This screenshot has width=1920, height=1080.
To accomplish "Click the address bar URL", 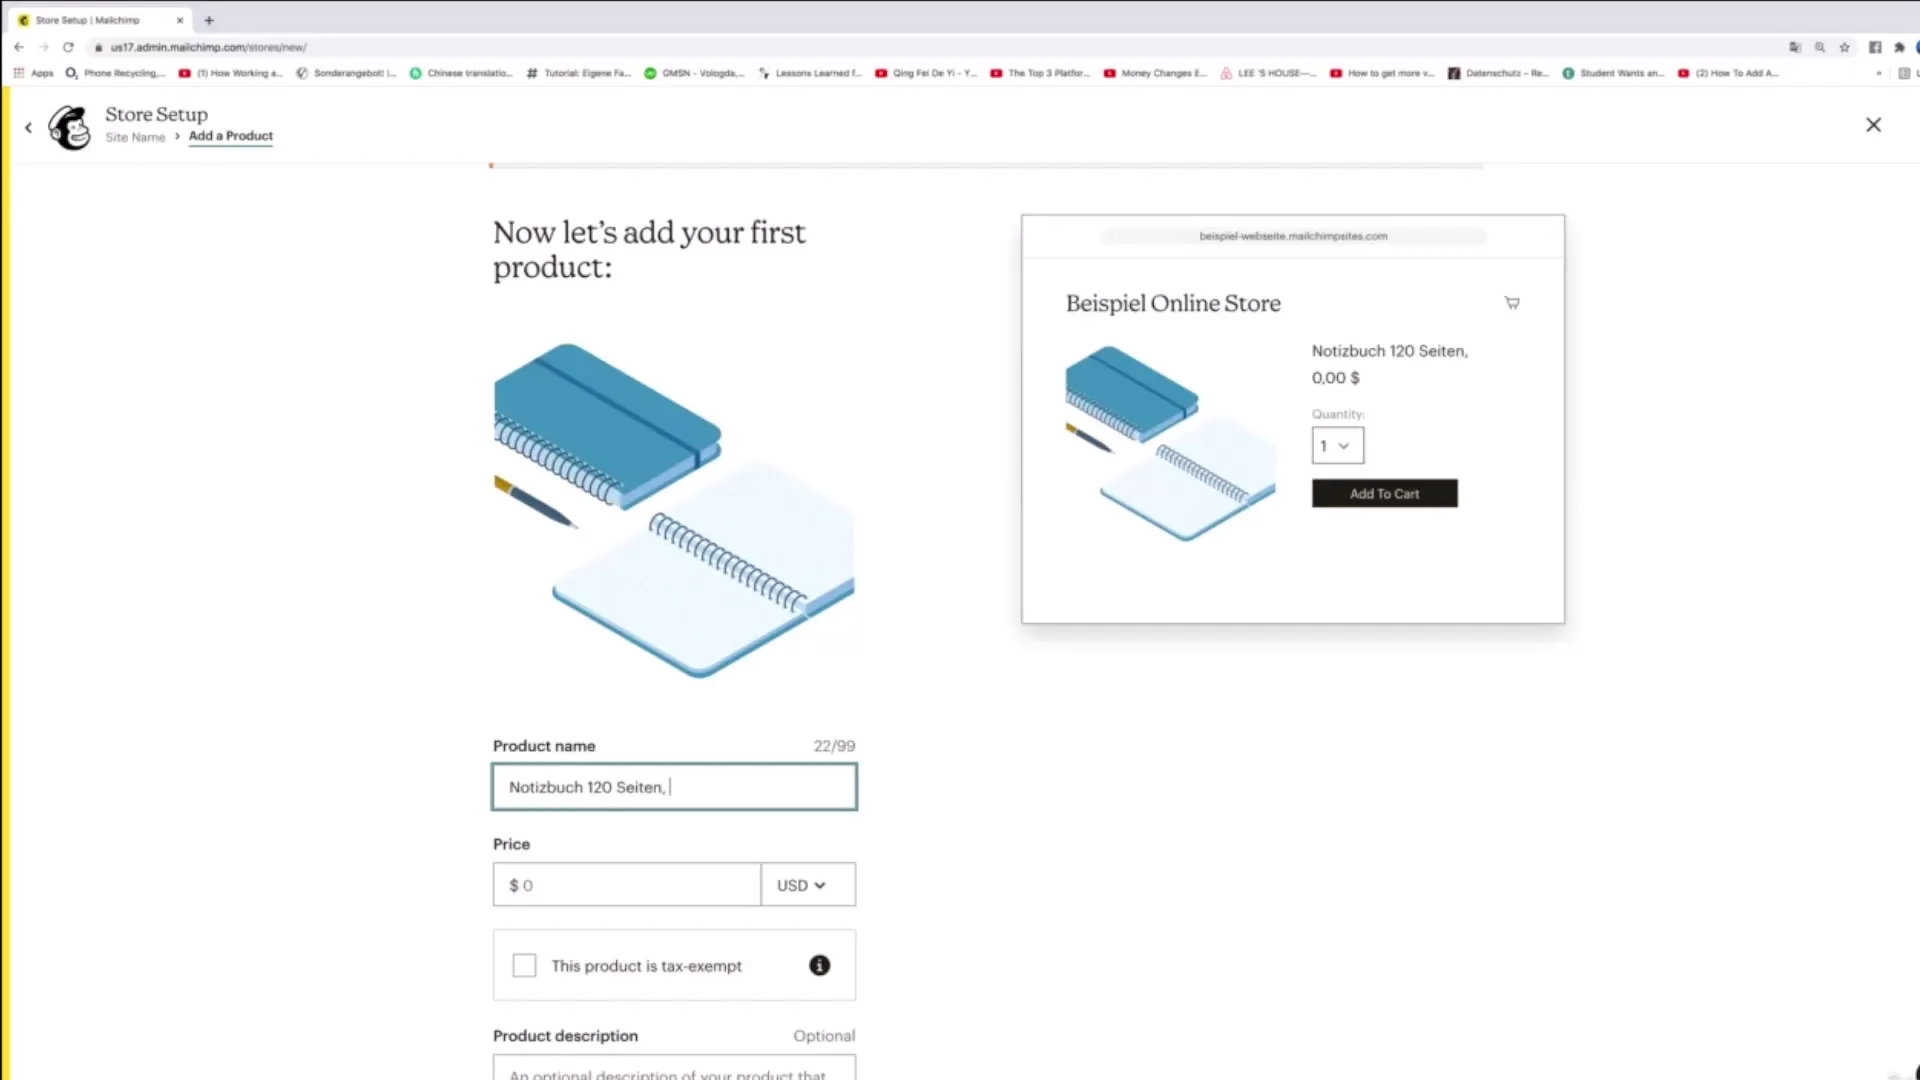I will point(208,47).
